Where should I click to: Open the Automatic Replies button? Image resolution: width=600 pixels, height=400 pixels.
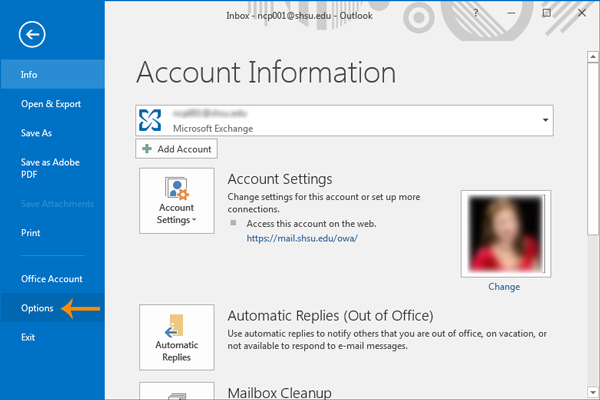(x=177, y=337)
